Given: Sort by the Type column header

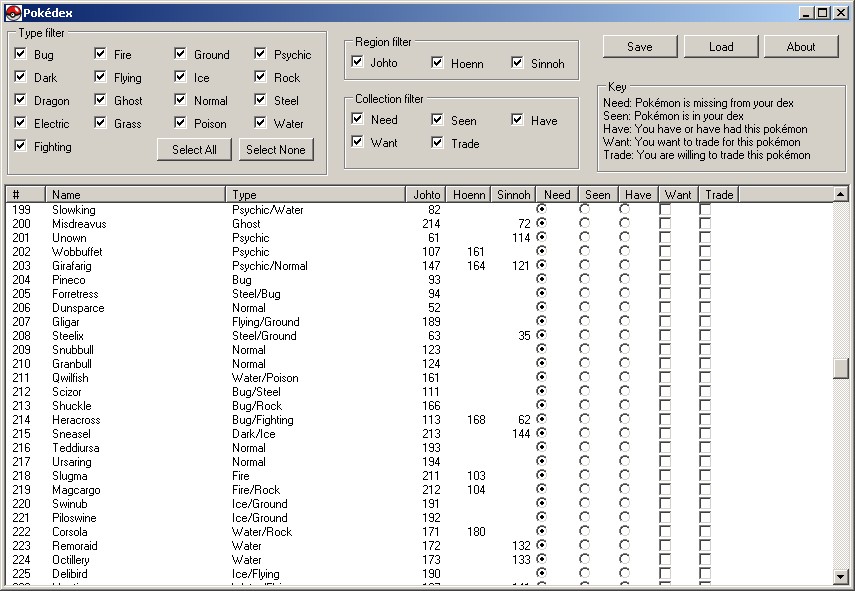Looking at the screenshot, I should point(316,195).
